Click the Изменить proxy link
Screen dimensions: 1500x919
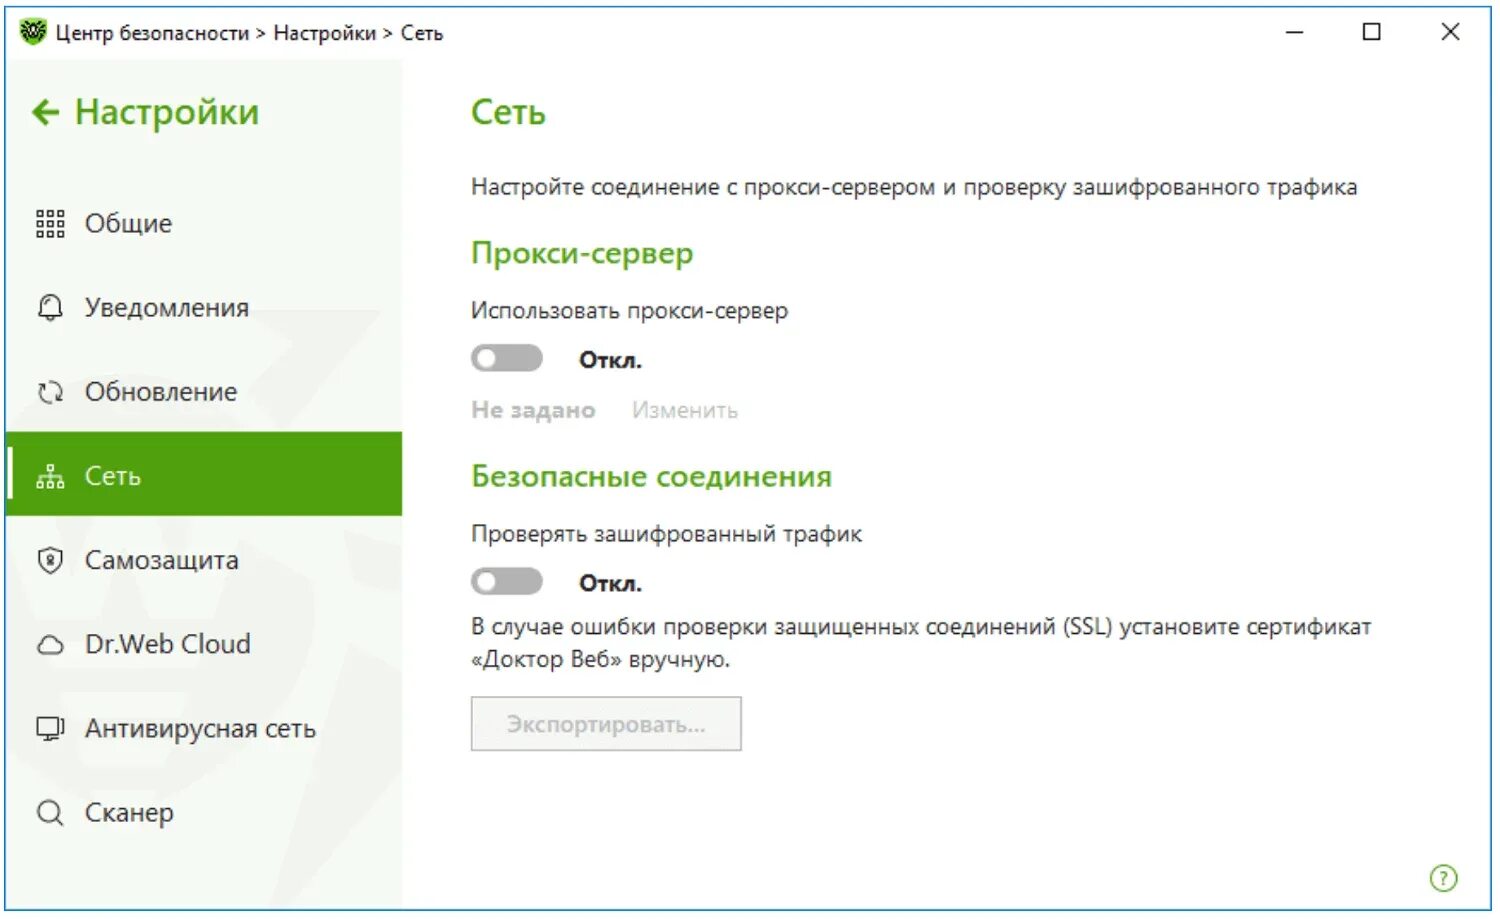point(685,410)
